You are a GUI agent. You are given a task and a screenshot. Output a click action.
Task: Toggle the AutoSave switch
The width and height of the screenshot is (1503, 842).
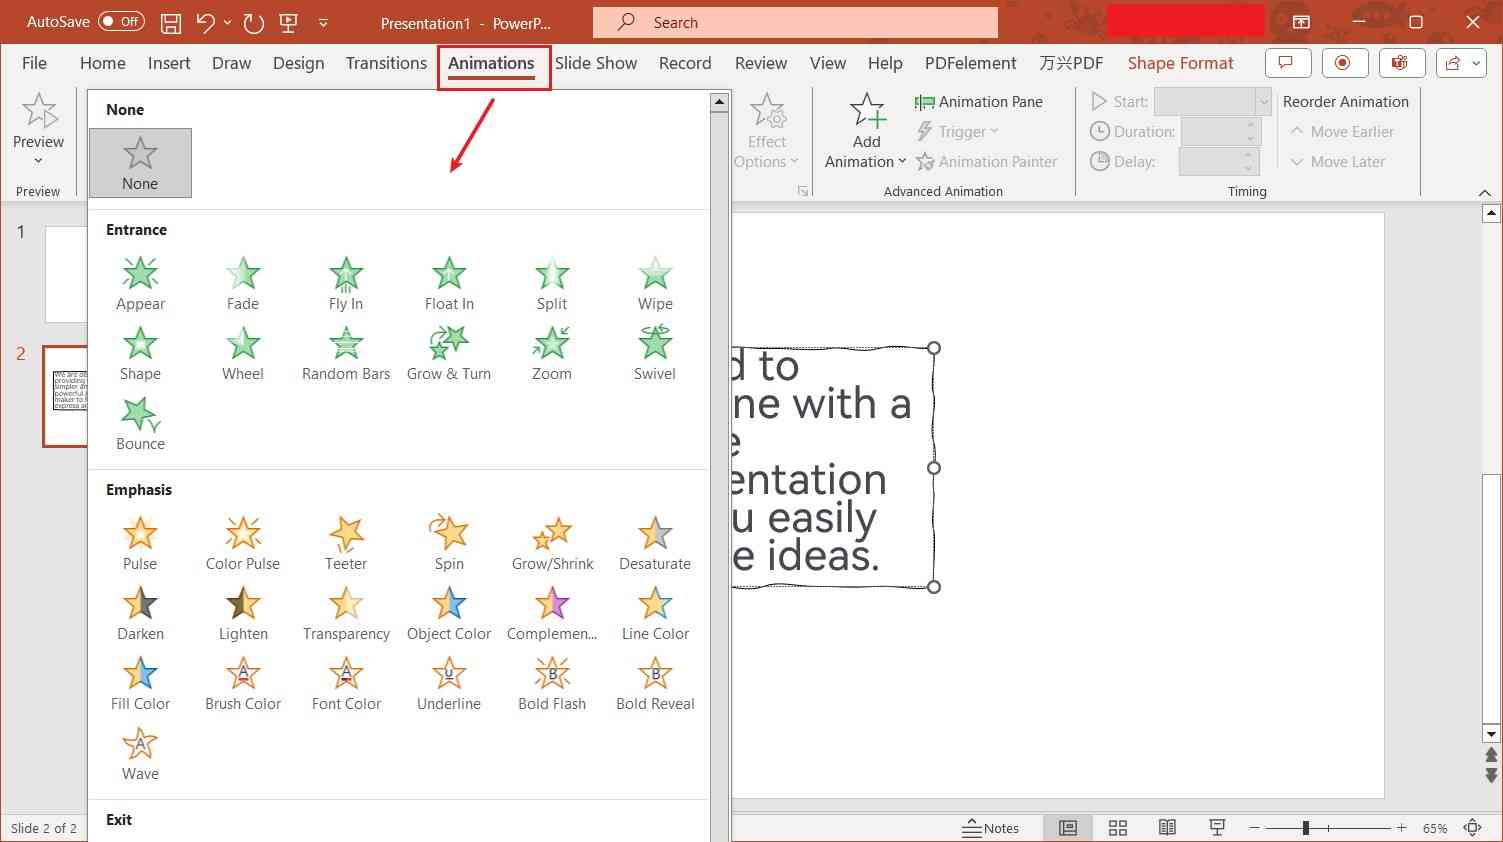(121, 21)
